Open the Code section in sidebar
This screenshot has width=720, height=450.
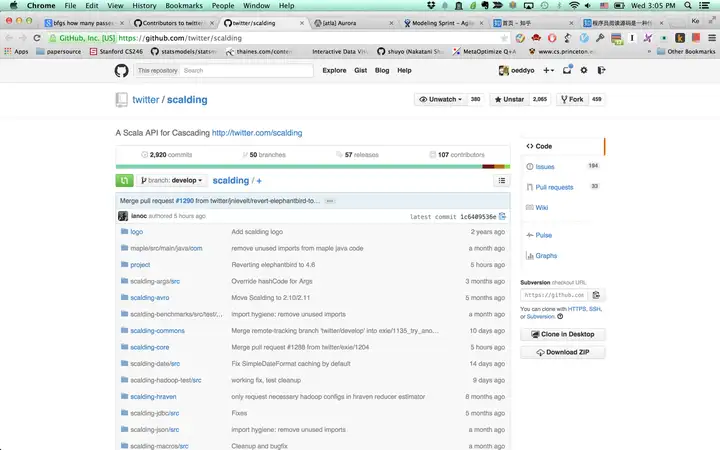(x=562, y=146)
